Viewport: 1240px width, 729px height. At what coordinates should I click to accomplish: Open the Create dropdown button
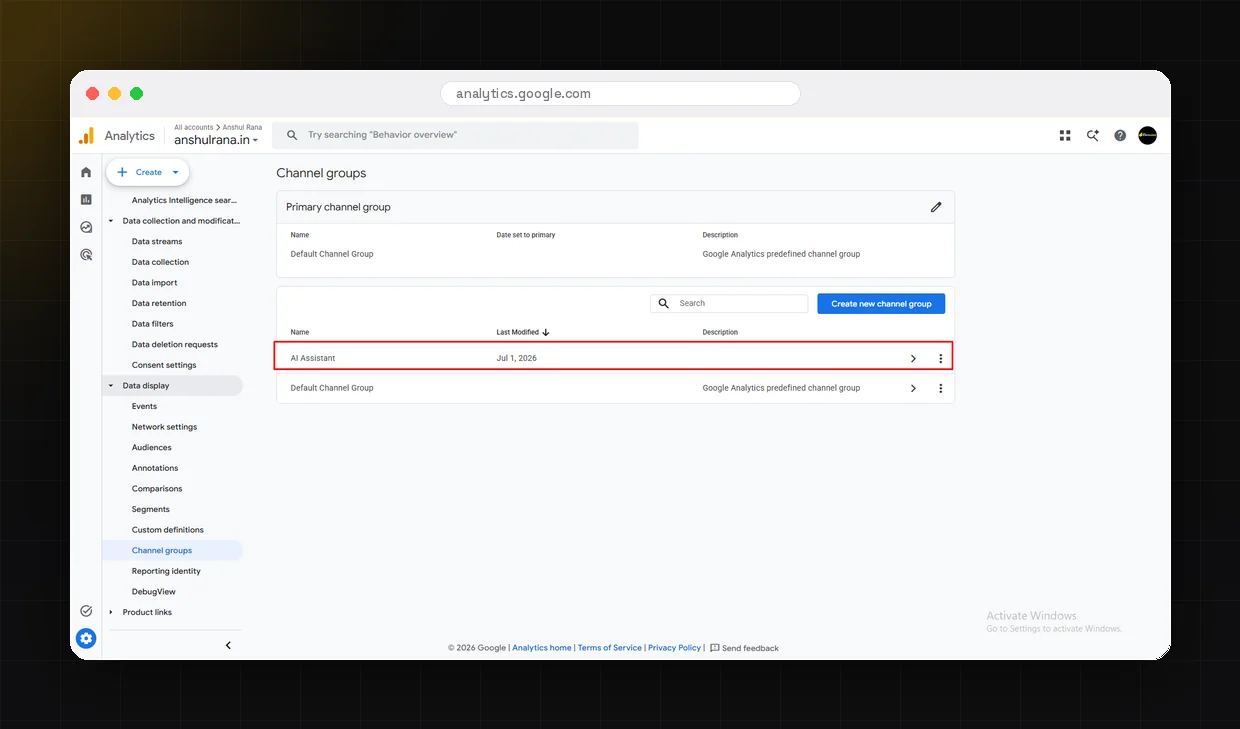[148, 172]
